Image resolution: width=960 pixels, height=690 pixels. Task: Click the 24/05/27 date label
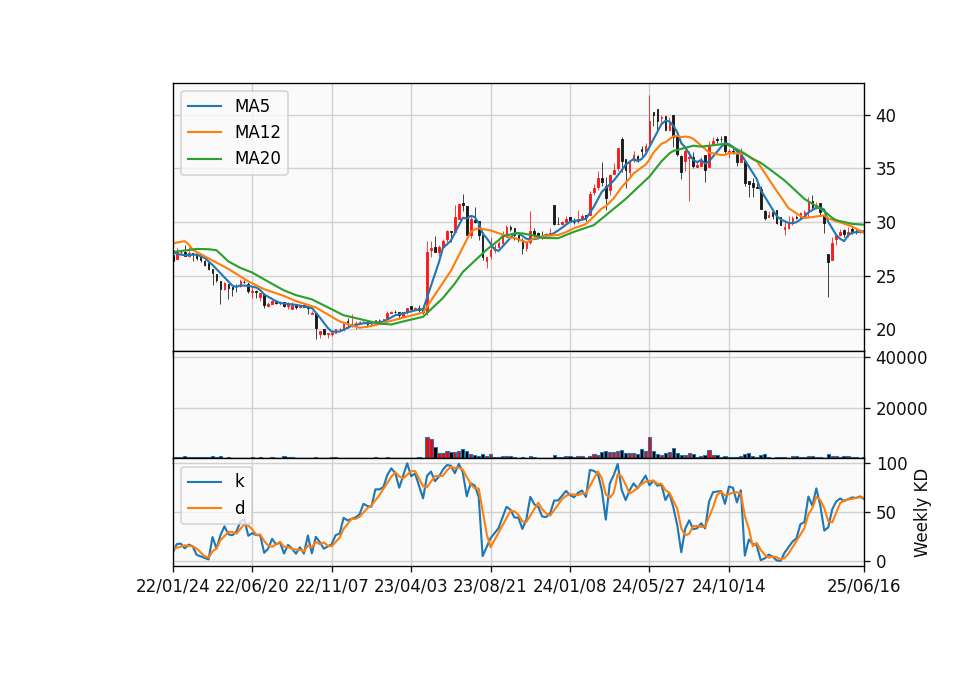pos(649,586)
